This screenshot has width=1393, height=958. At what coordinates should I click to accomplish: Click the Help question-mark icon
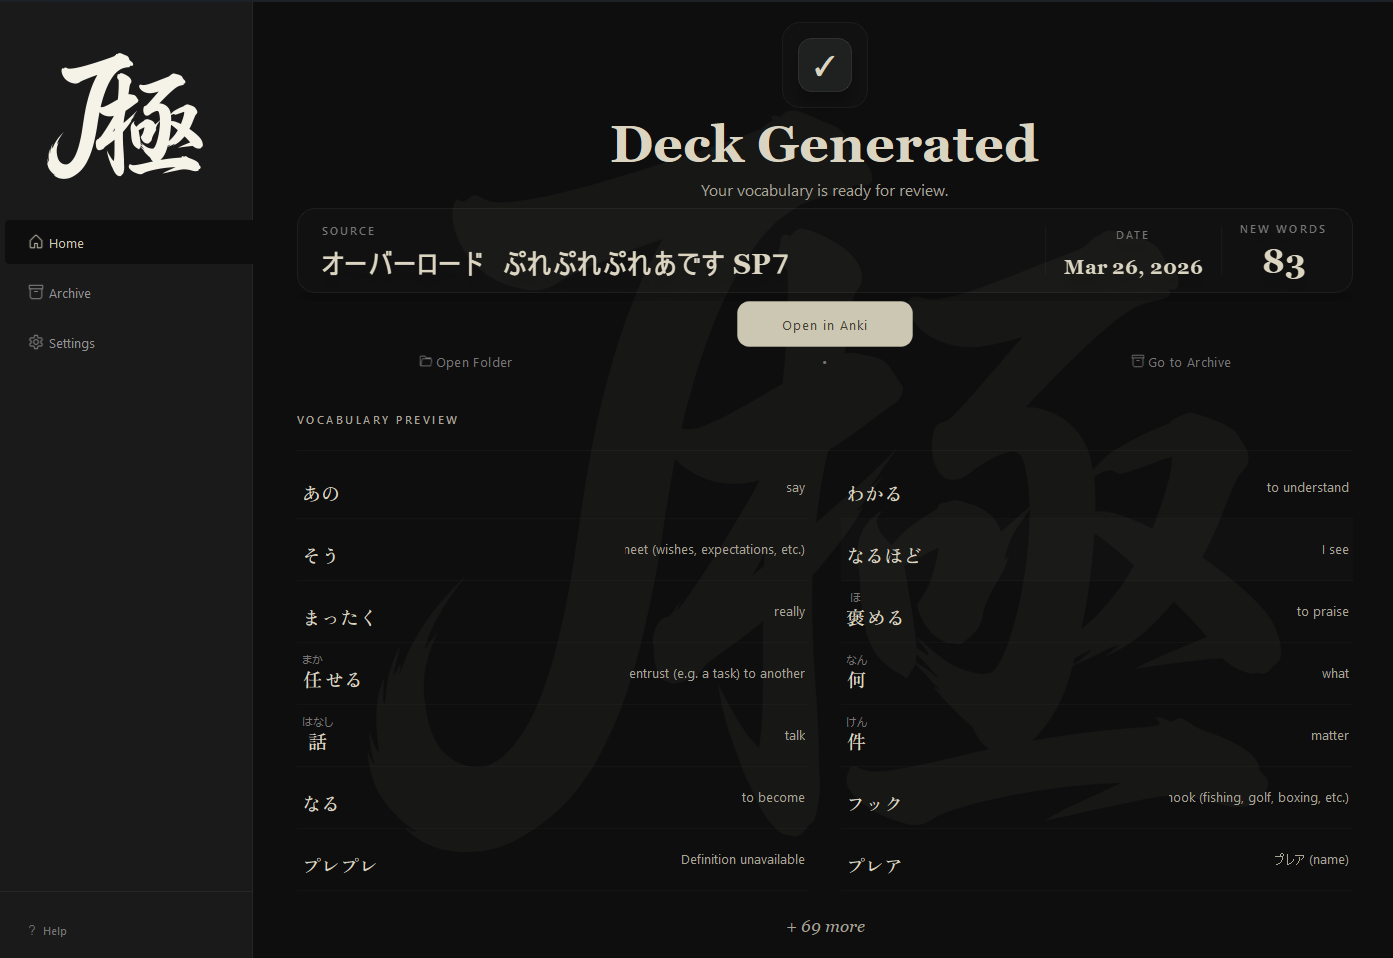31,930
